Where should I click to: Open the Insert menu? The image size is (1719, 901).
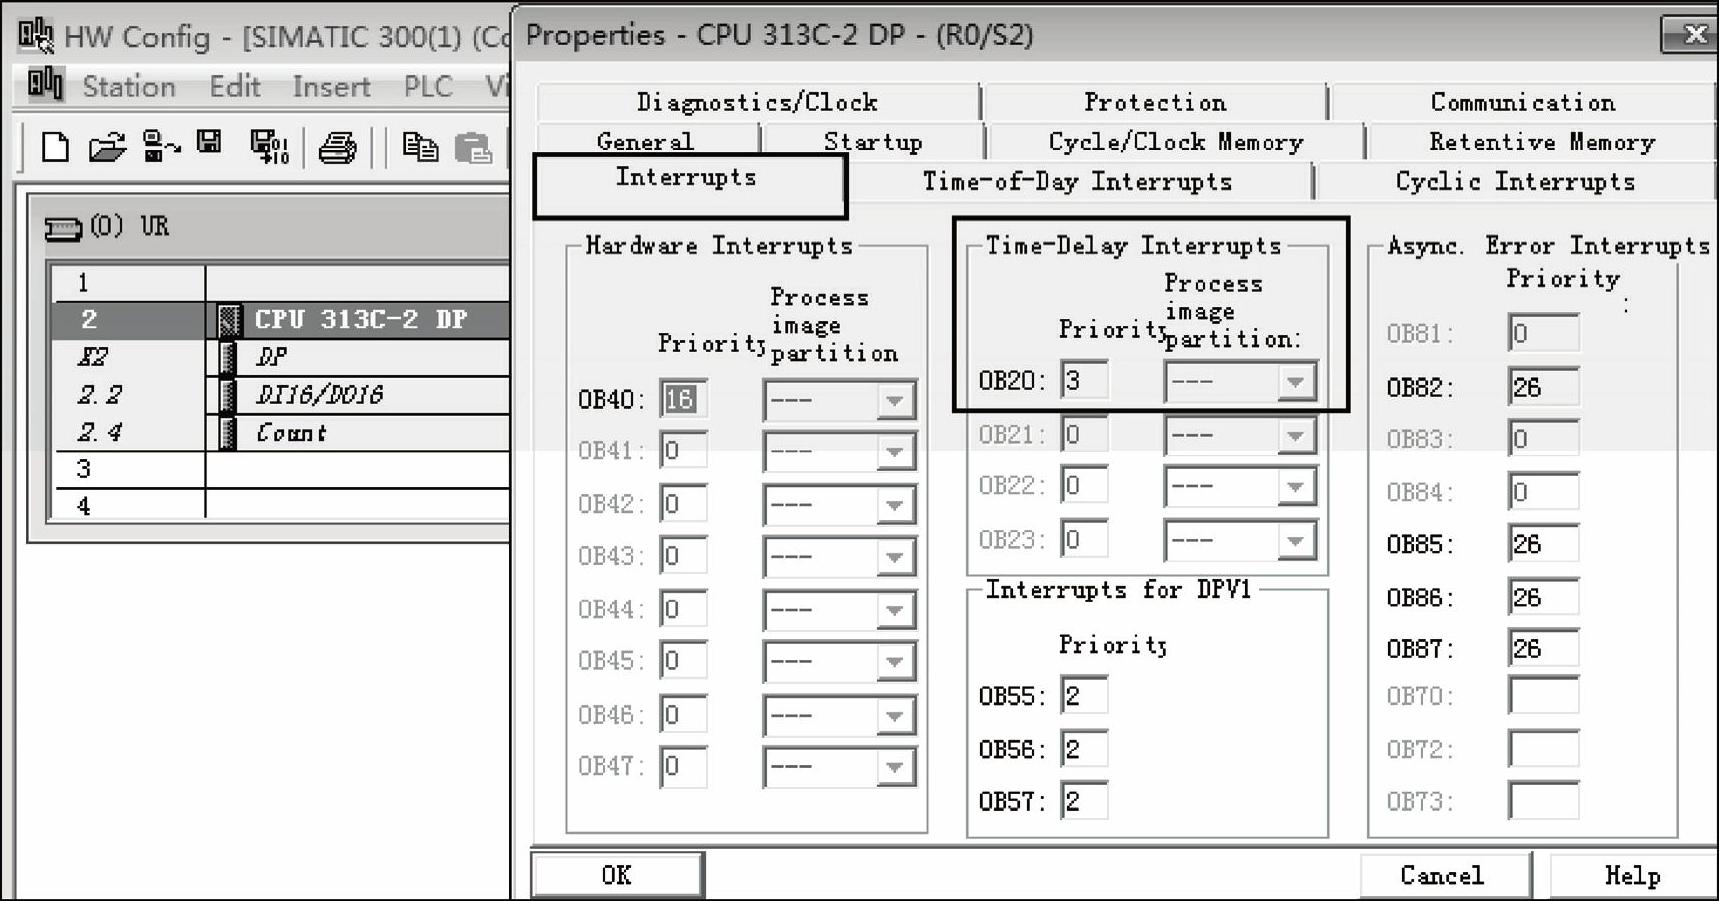click(331, 87)
